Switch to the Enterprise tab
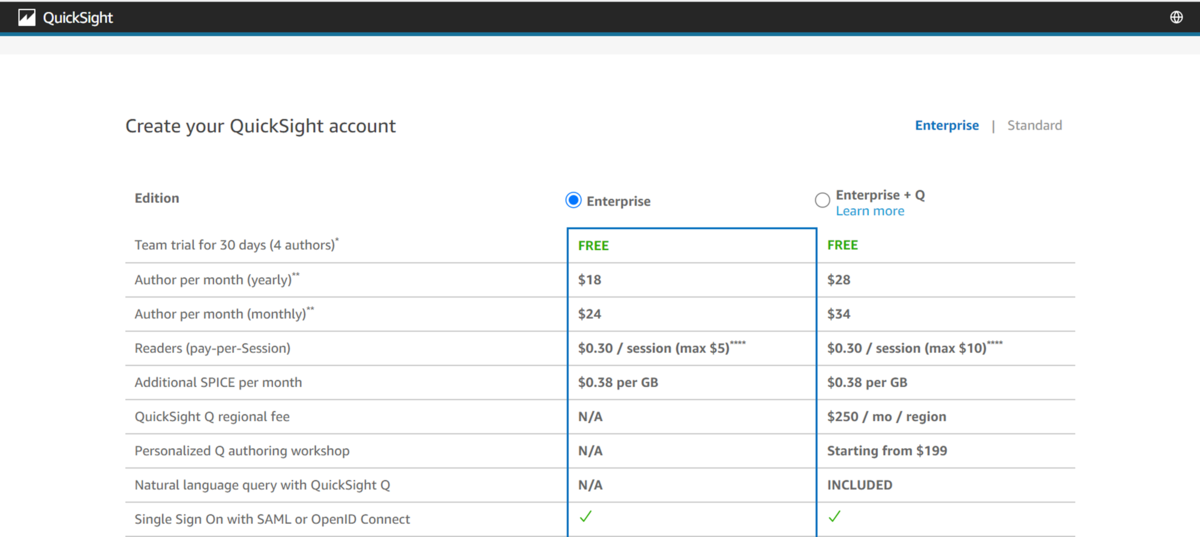Screen dimensions: 1200x537 click(947, 126)
